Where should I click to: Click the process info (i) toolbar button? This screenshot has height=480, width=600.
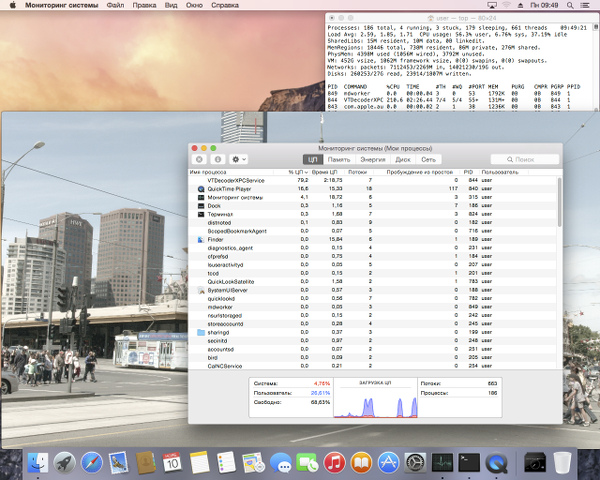tap(217, 159)
